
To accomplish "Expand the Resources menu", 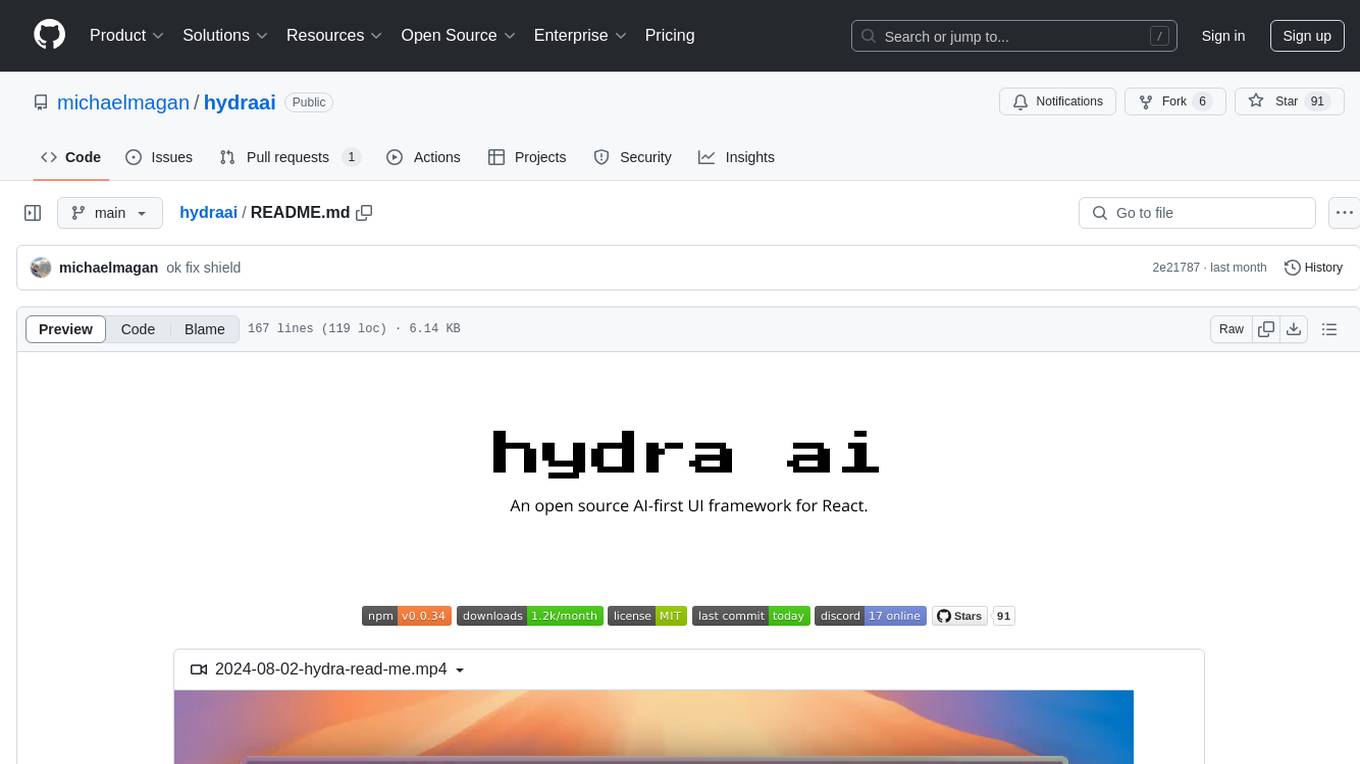I will pos(334,35).
